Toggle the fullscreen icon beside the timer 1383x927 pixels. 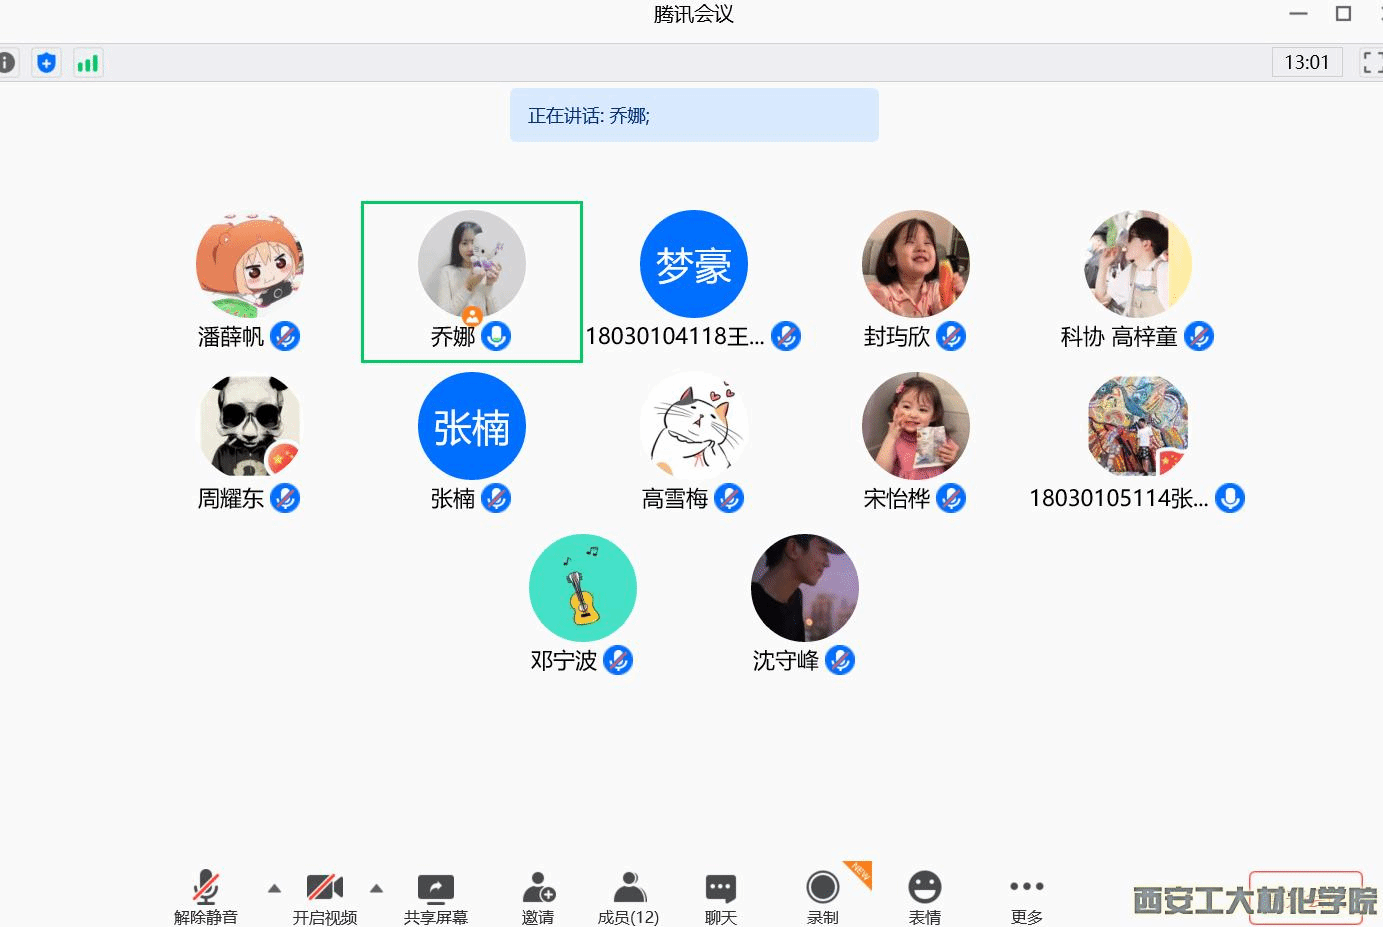pyautogui.click(x=1371, y=63)
